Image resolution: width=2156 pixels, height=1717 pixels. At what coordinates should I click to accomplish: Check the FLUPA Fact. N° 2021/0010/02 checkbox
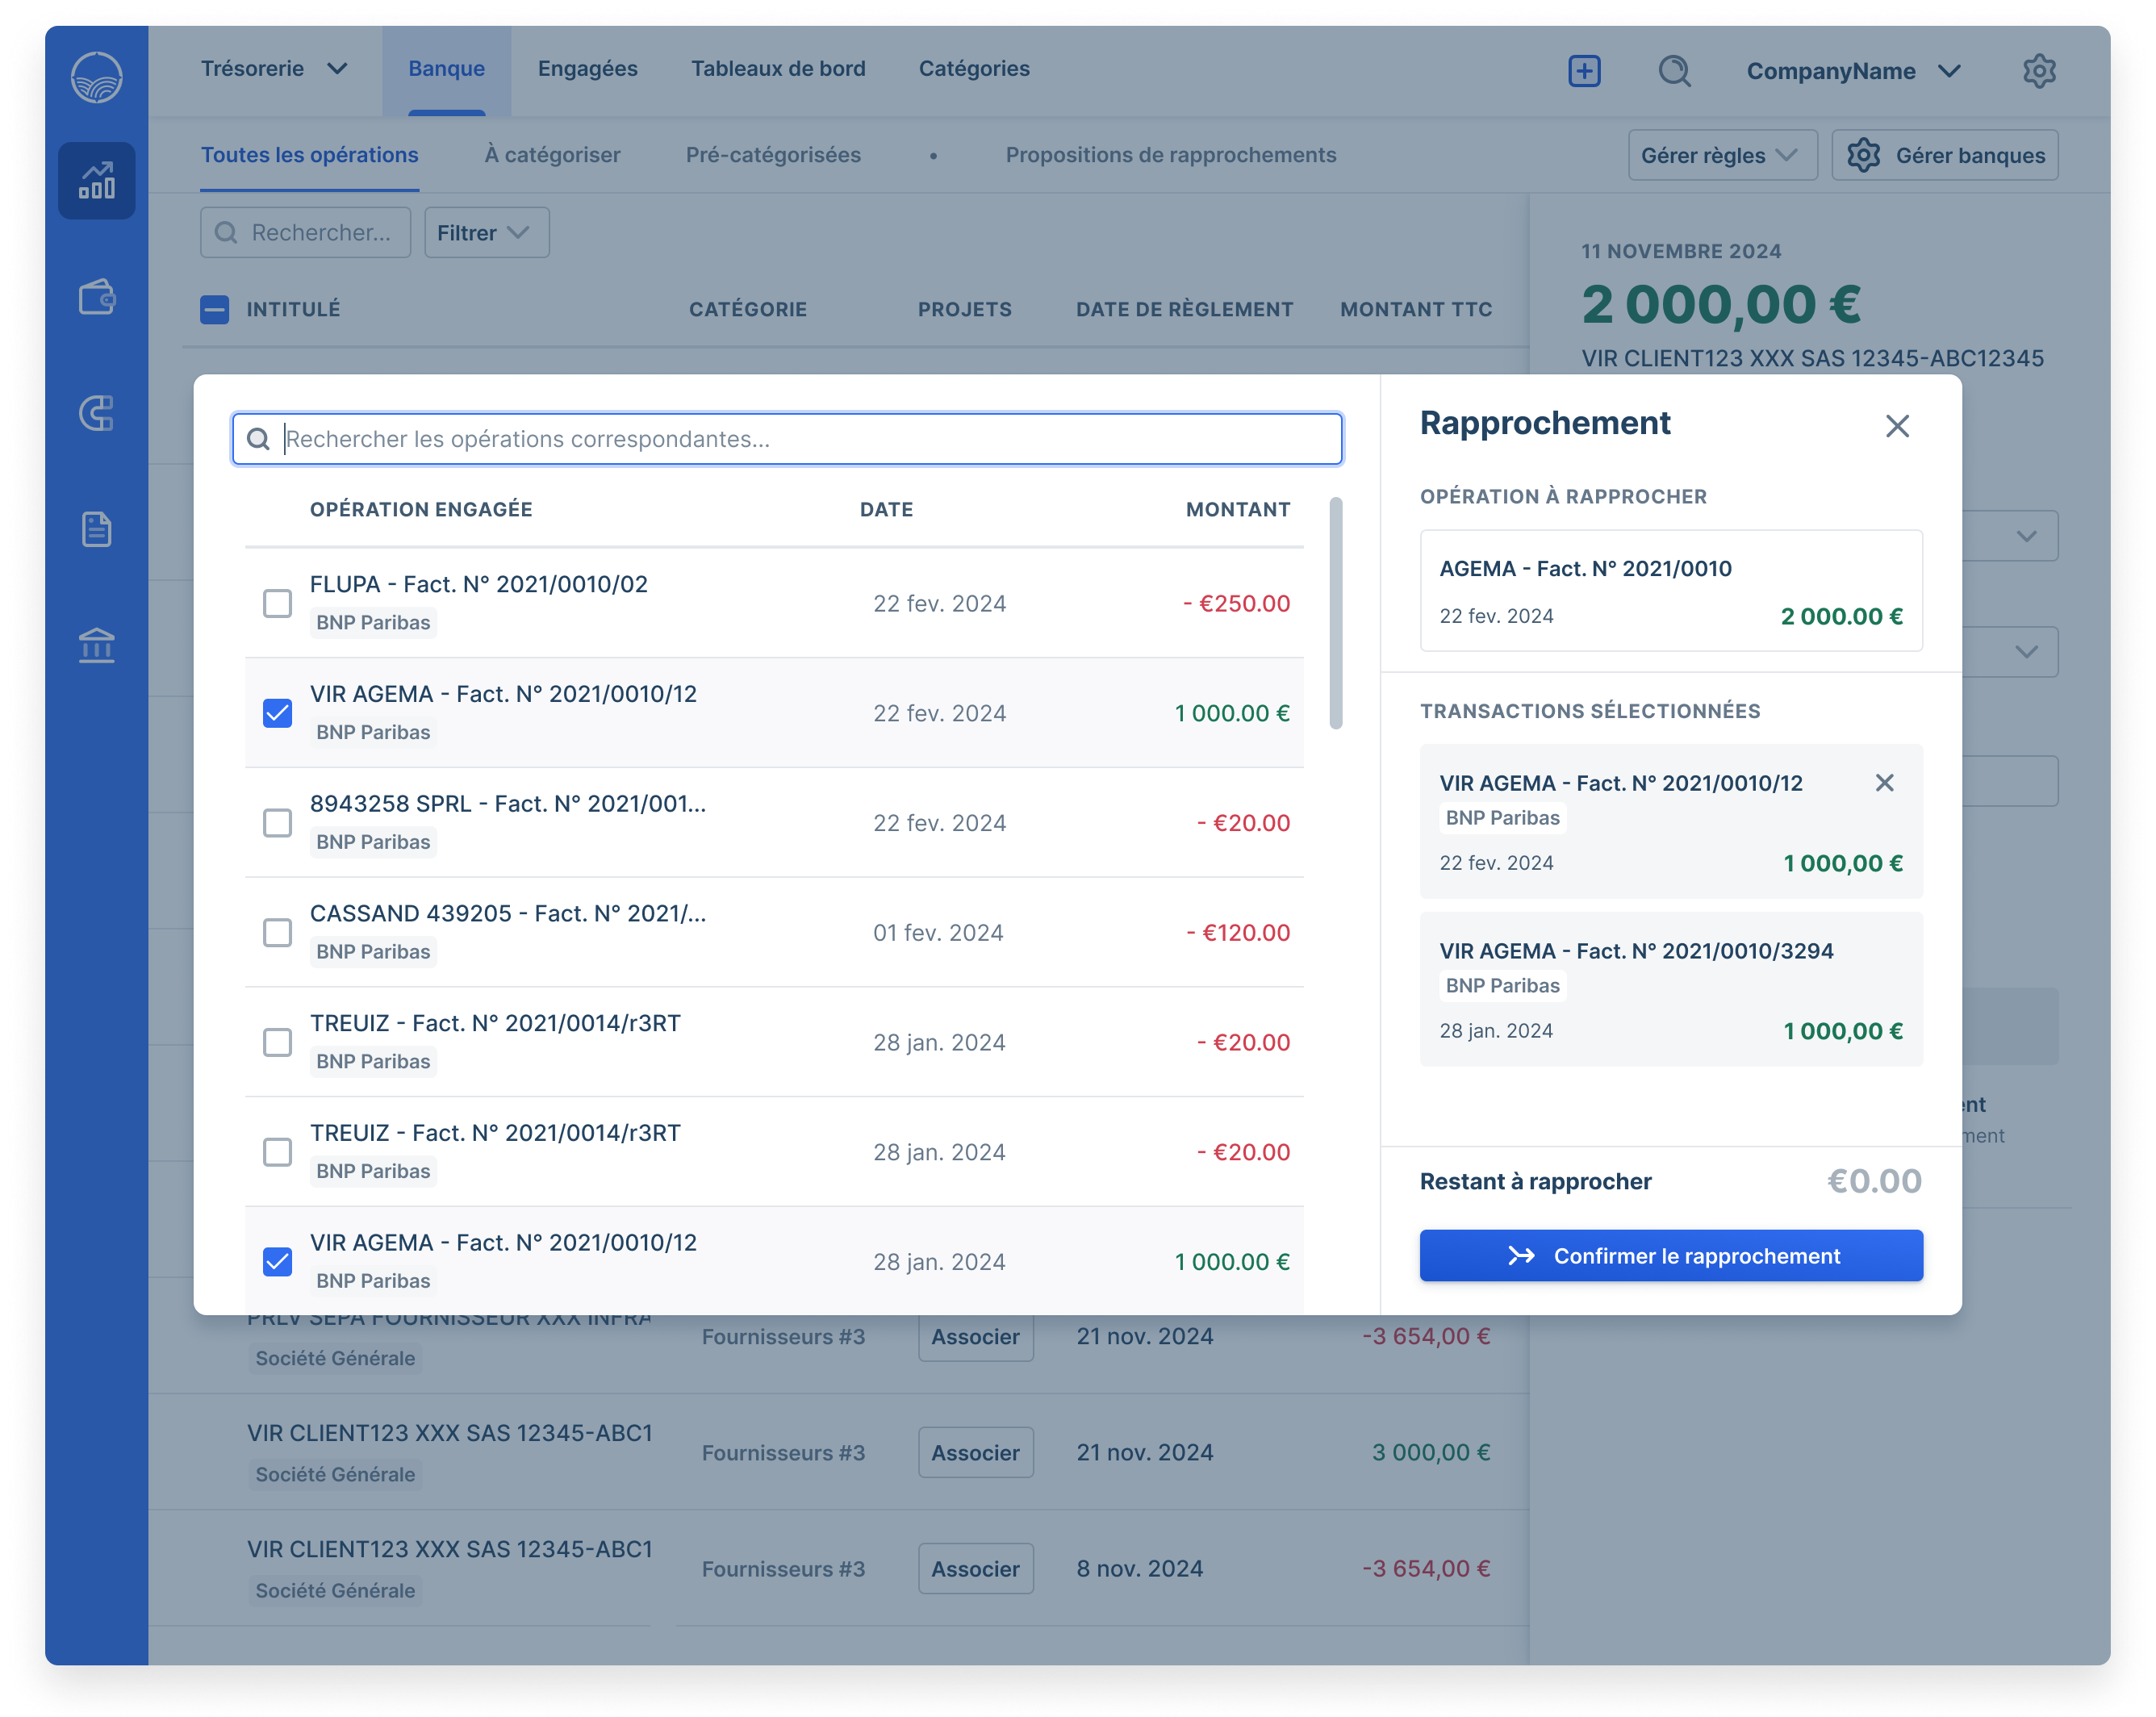277,603
